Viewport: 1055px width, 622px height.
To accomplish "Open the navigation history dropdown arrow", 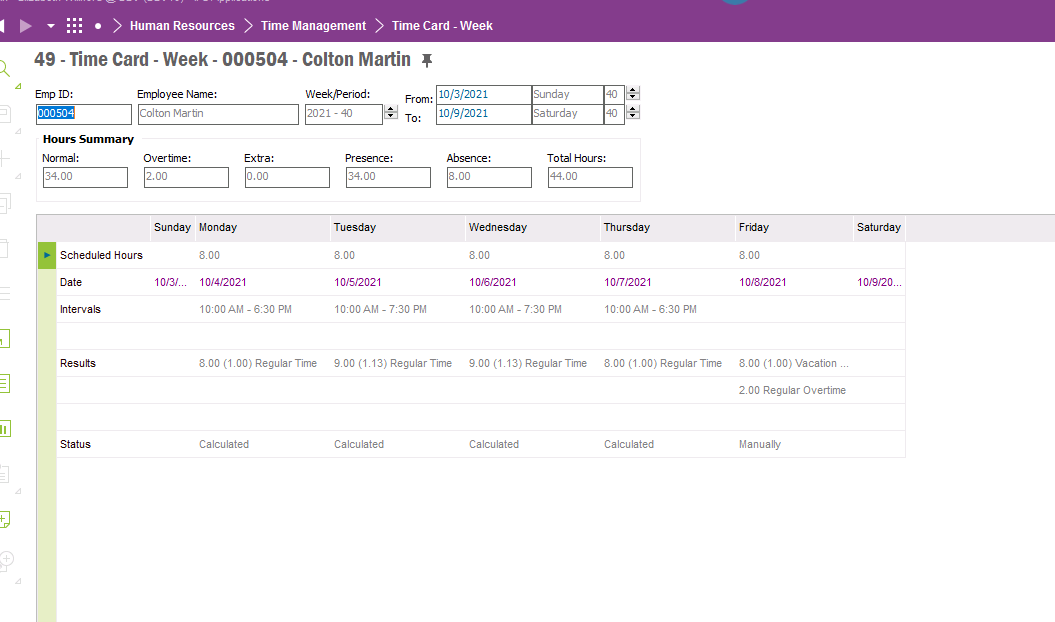I will [50, 26].
